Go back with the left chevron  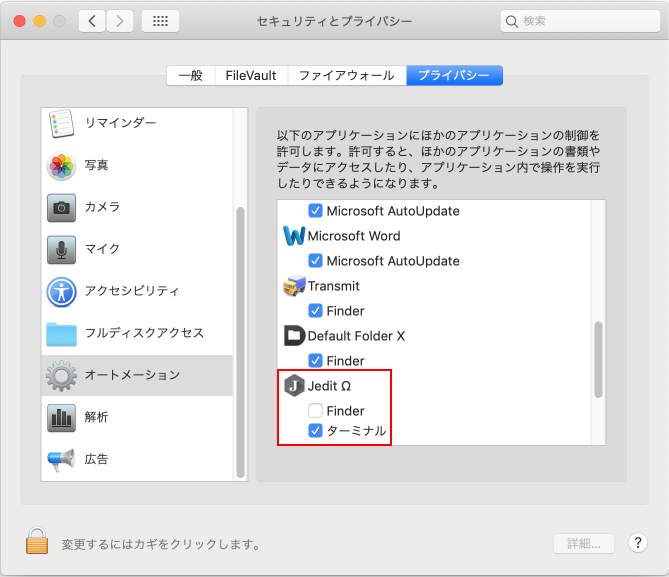[92, 21]
